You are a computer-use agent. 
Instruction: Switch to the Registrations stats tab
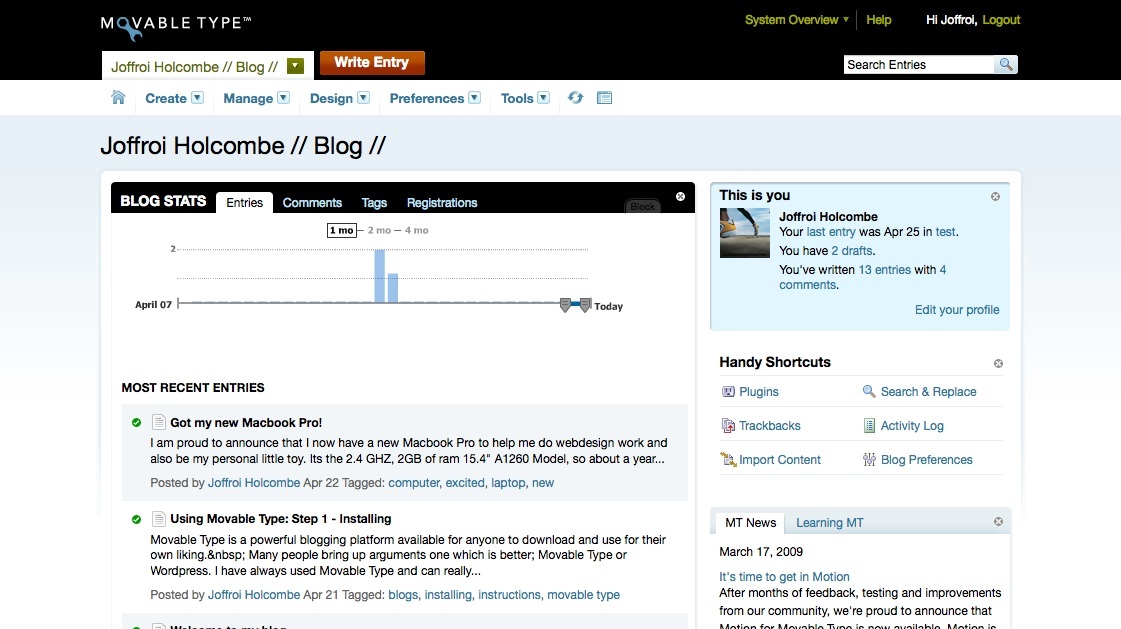pos(442,202)
